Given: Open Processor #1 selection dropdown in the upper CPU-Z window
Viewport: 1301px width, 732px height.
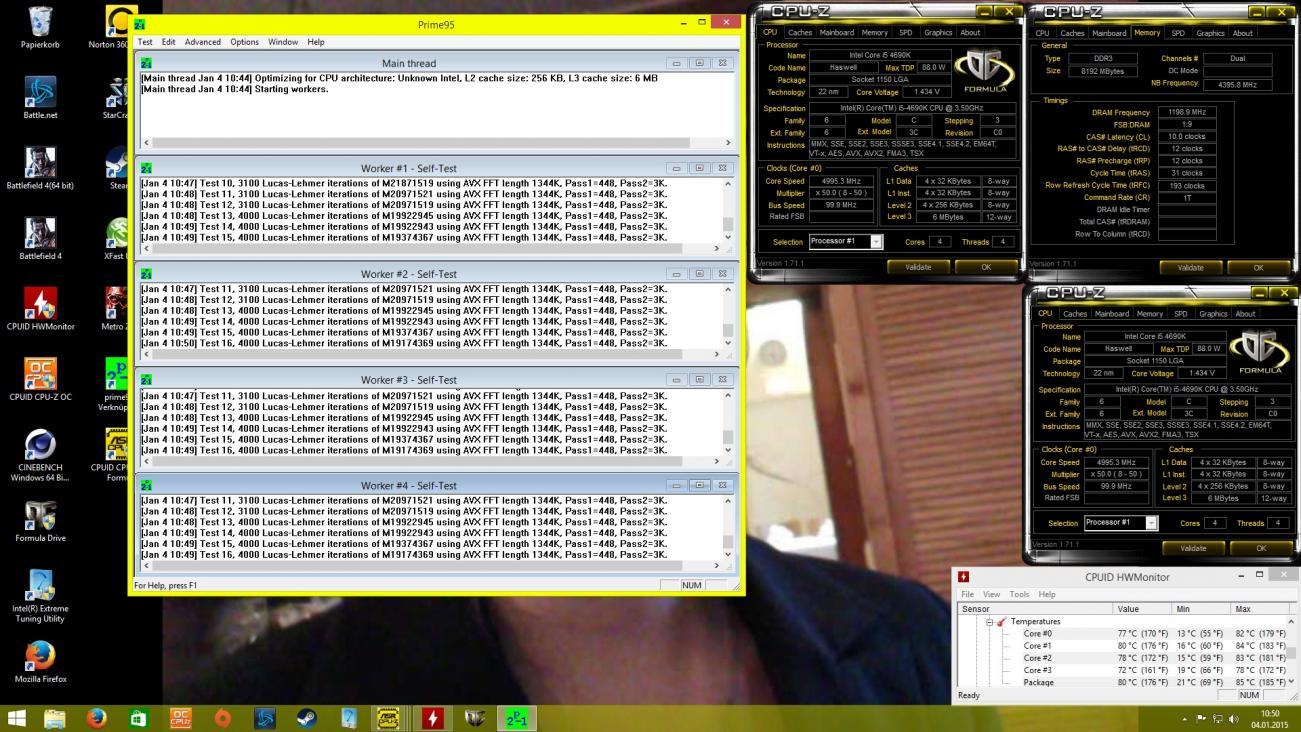Looking at the screenshot, I should point(876,242).
